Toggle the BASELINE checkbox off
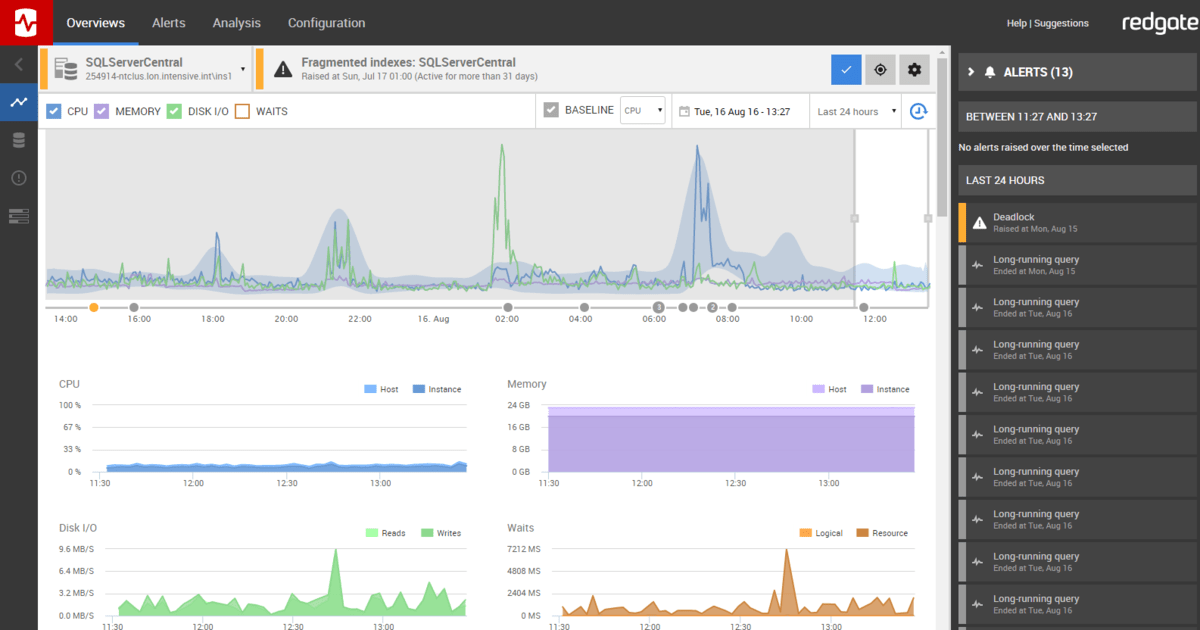 pyautogui.click(x=550, y=111)
